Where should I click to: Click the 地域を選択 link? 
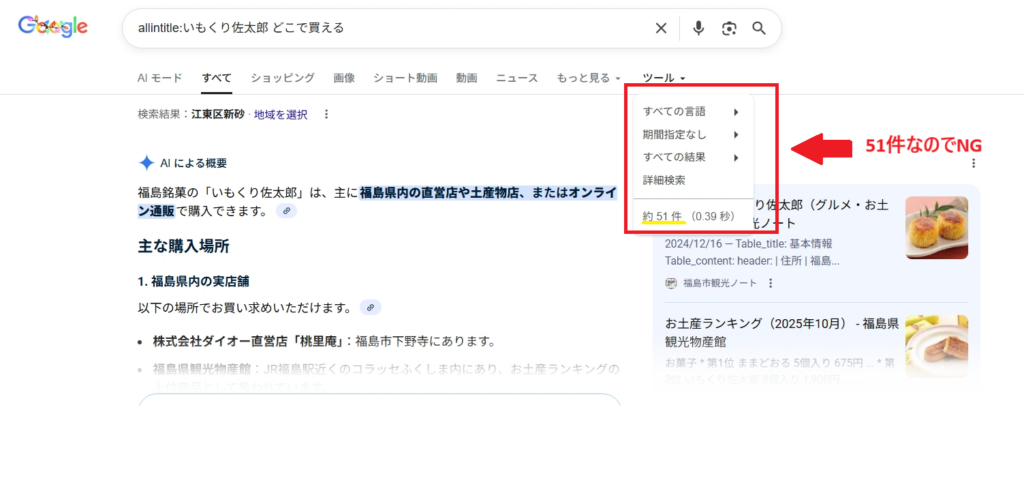point(281,115)
